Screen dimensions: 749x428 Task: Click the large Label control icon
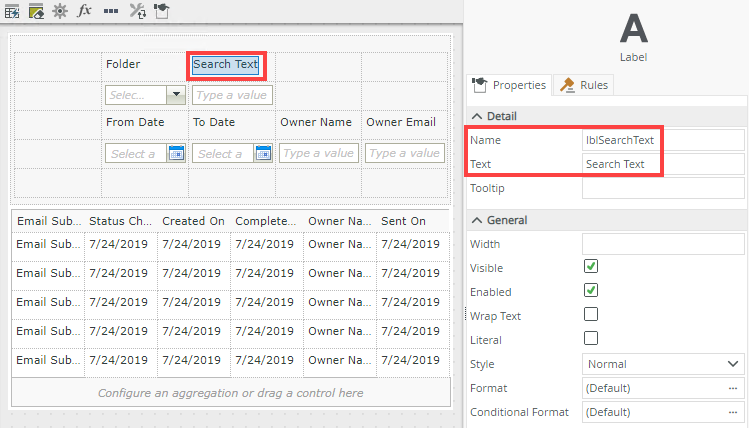[633, 29]
